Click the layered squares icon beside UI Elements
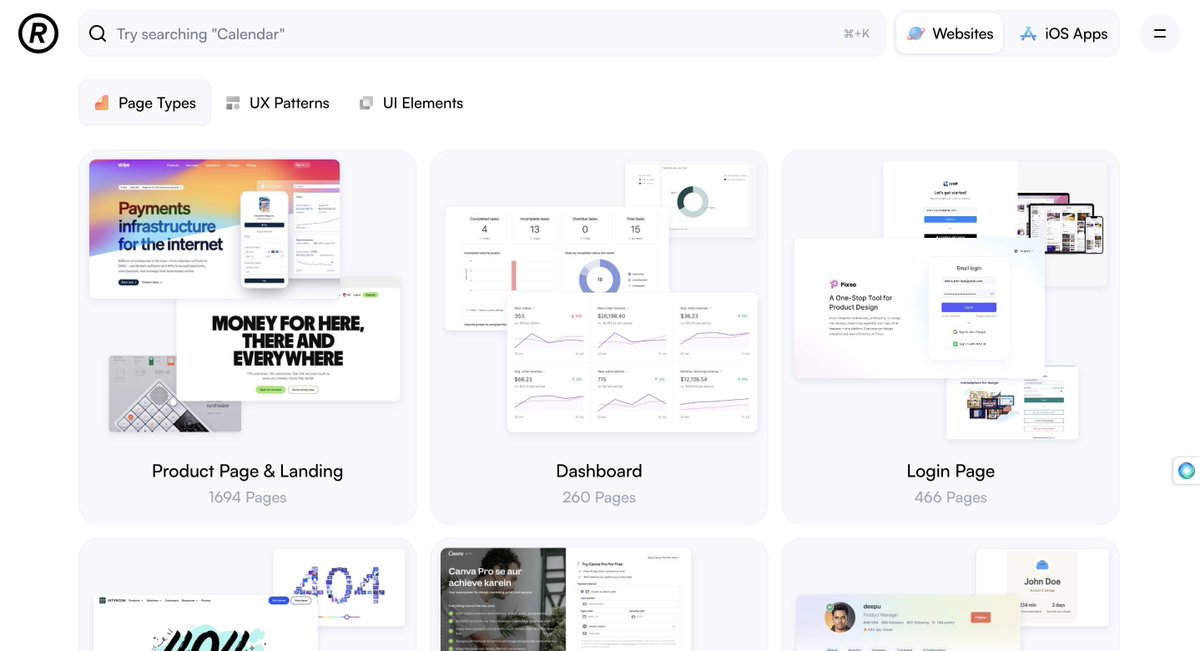The image size is (1200, 651). pyautogui.click(x=366, y=103)
